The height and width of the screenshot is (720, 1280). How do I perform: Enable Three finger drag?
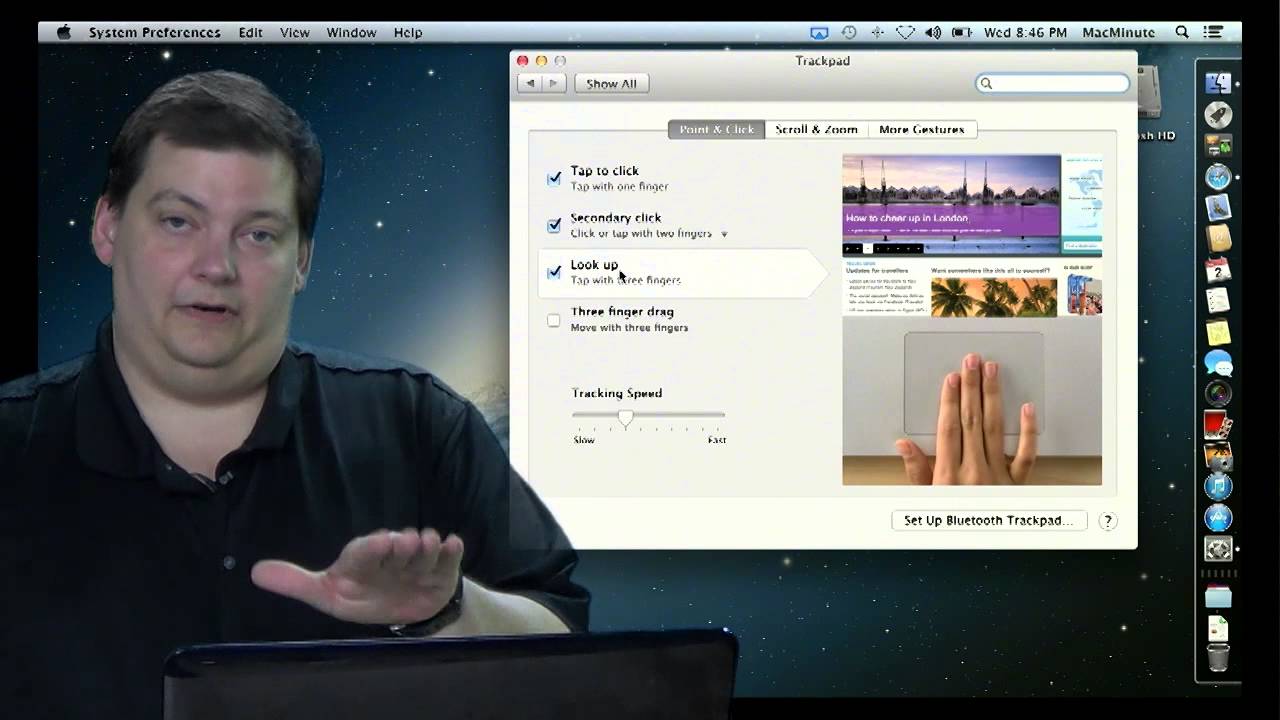click(554, 320)
